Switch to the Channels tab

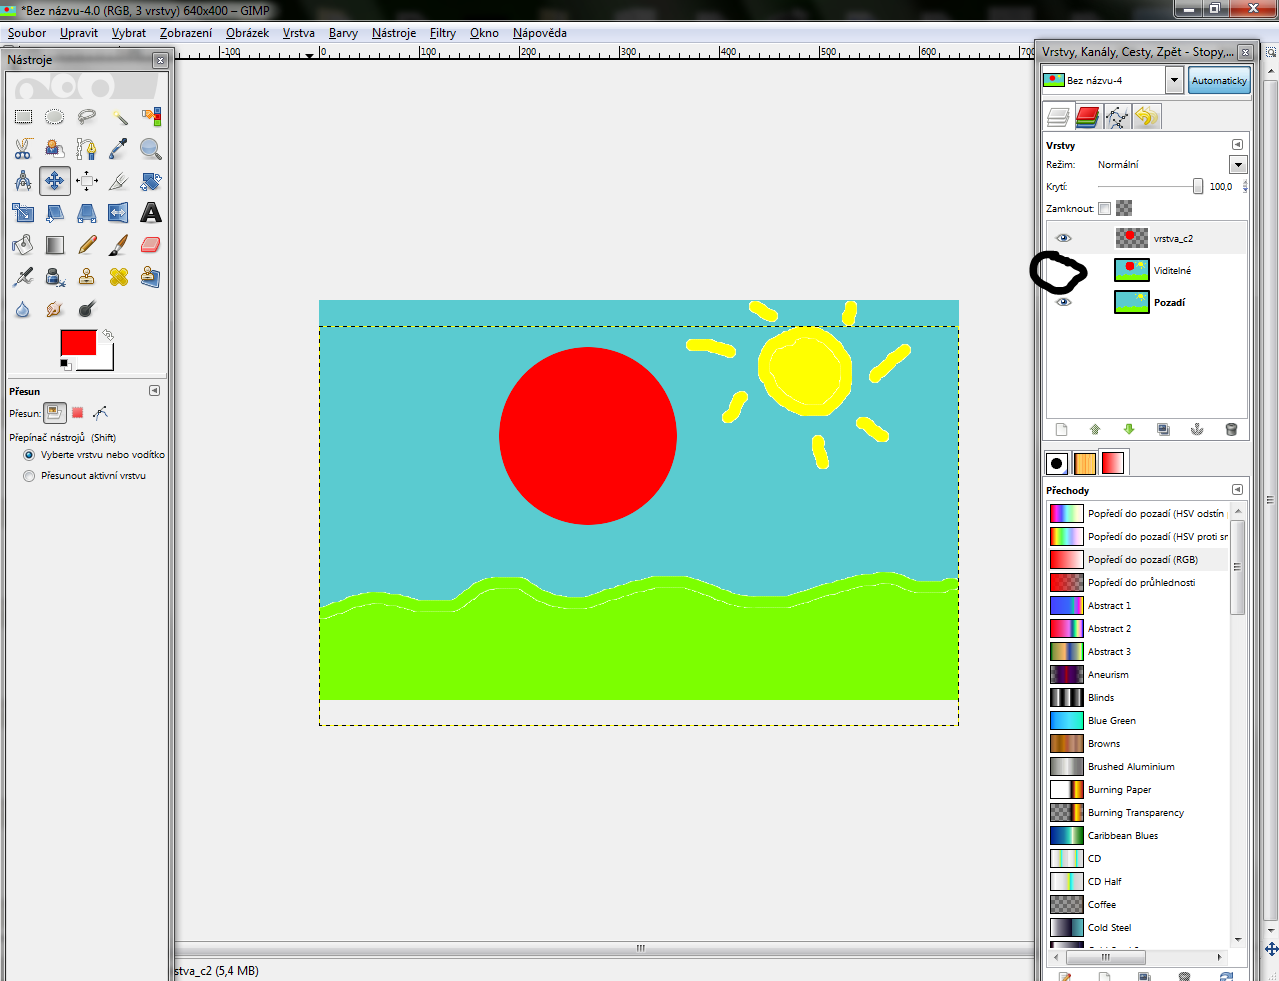click(1087, 118)
